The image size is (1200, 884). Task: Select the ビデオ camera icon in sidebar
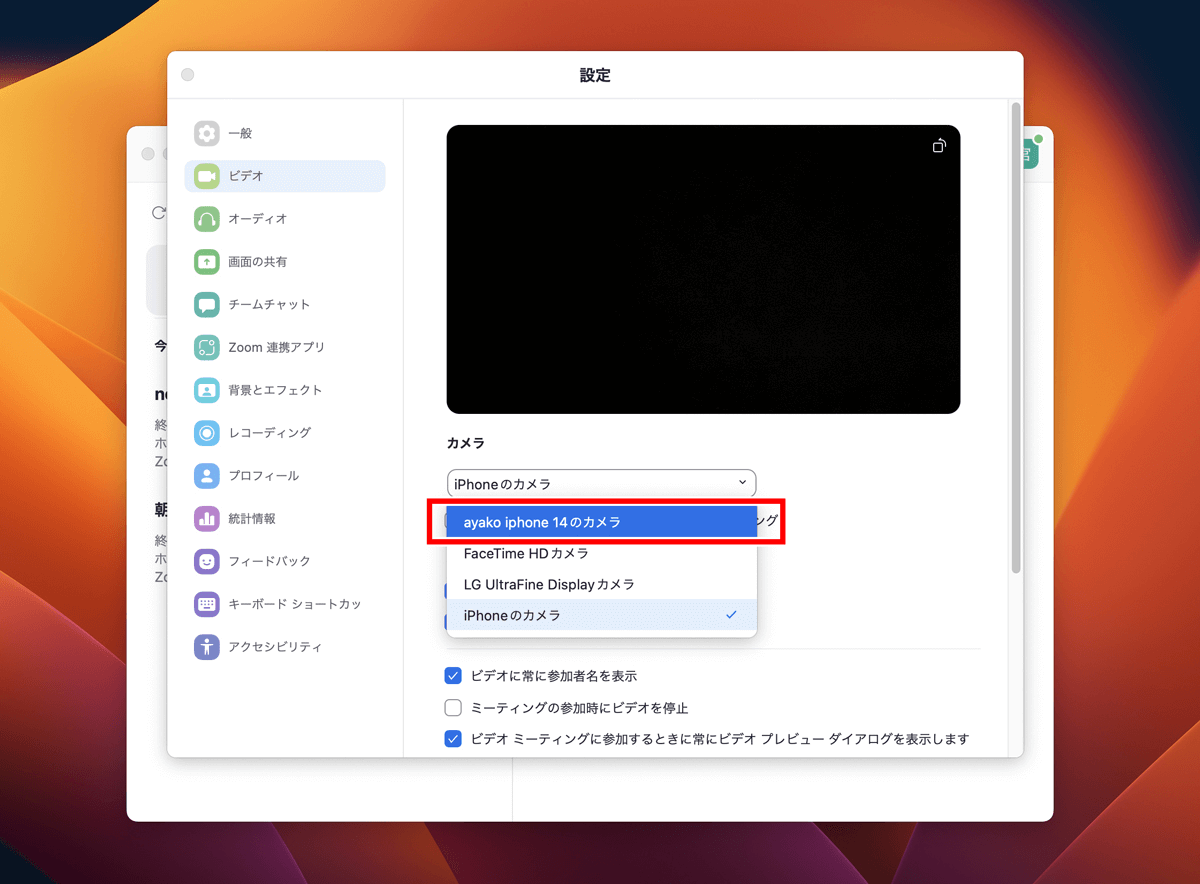[x=207, y=176]
